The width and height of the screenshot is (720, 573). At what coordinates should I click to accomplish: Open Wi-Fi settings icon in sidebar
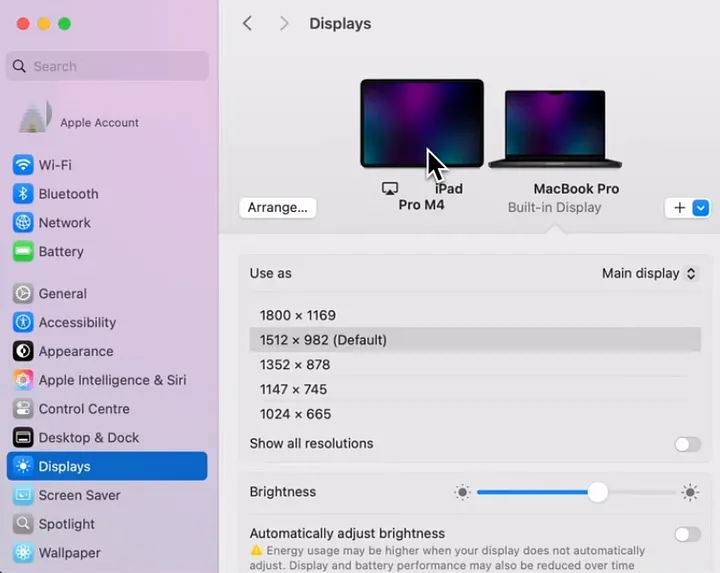tap(23, 165)
